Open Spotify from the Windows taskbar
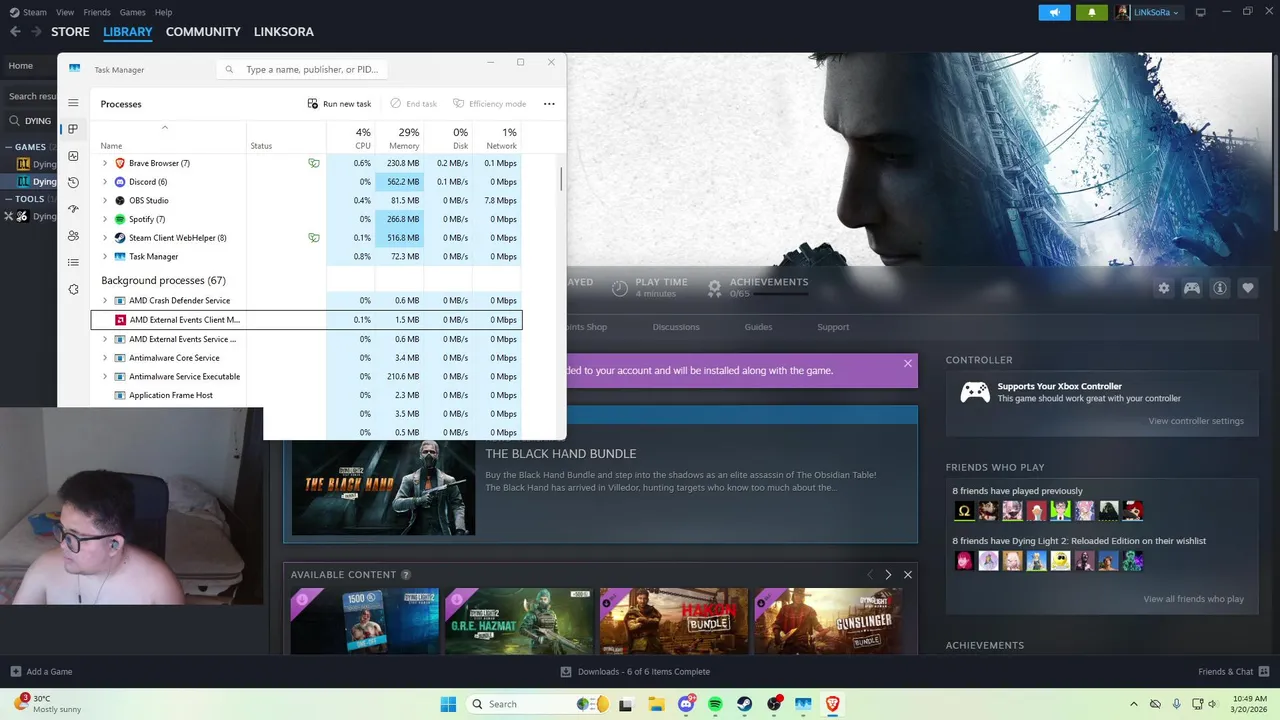 point(715,704)
